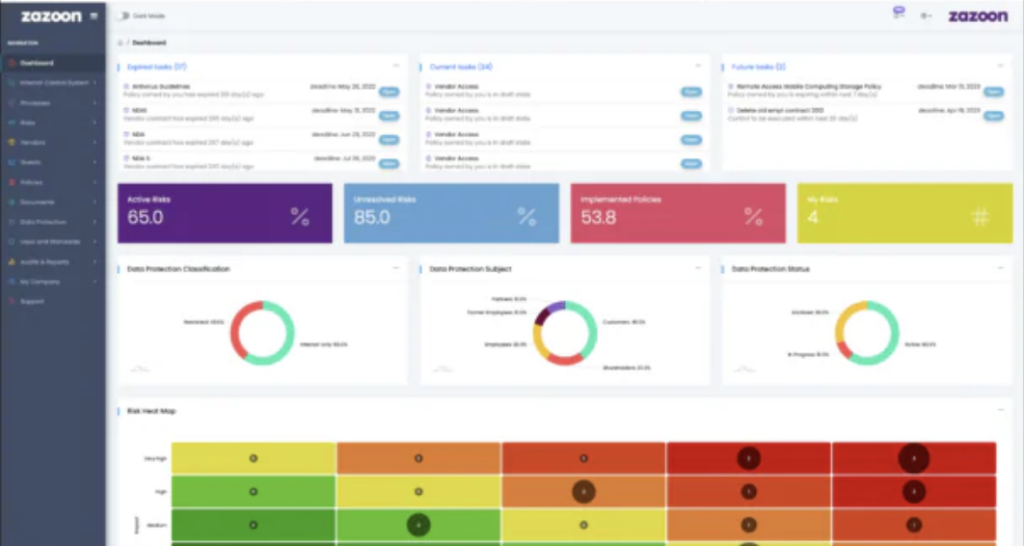Collapse the Future tasks panel via its minus icon

pyautogui.click(x=1000, y=66)
